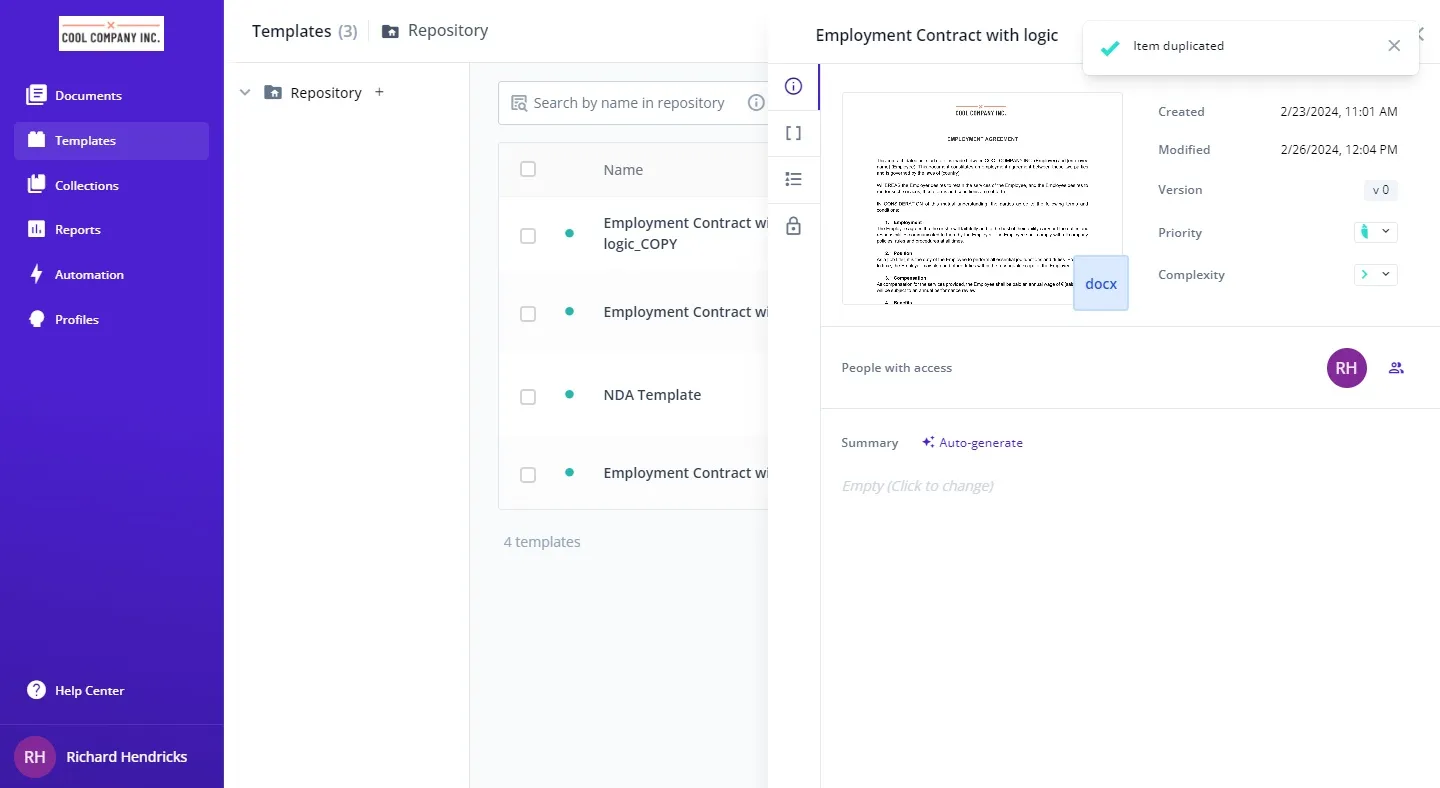Toggle the select all templates checkbox

pos(528,169)
